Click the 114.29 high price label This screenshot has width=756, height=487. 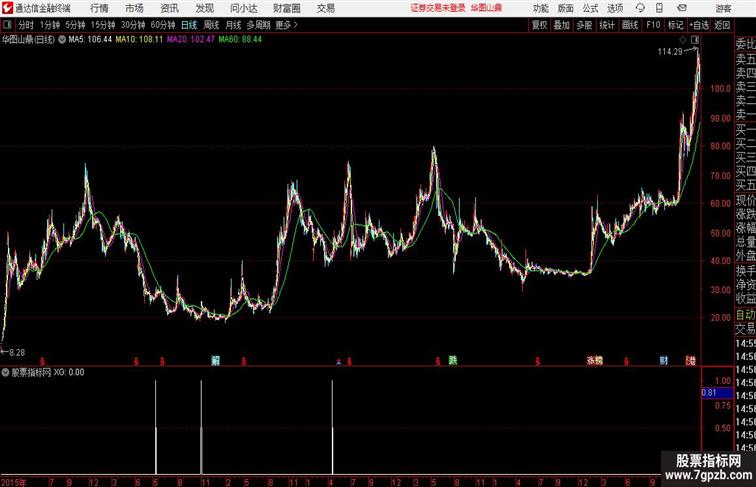670,52
